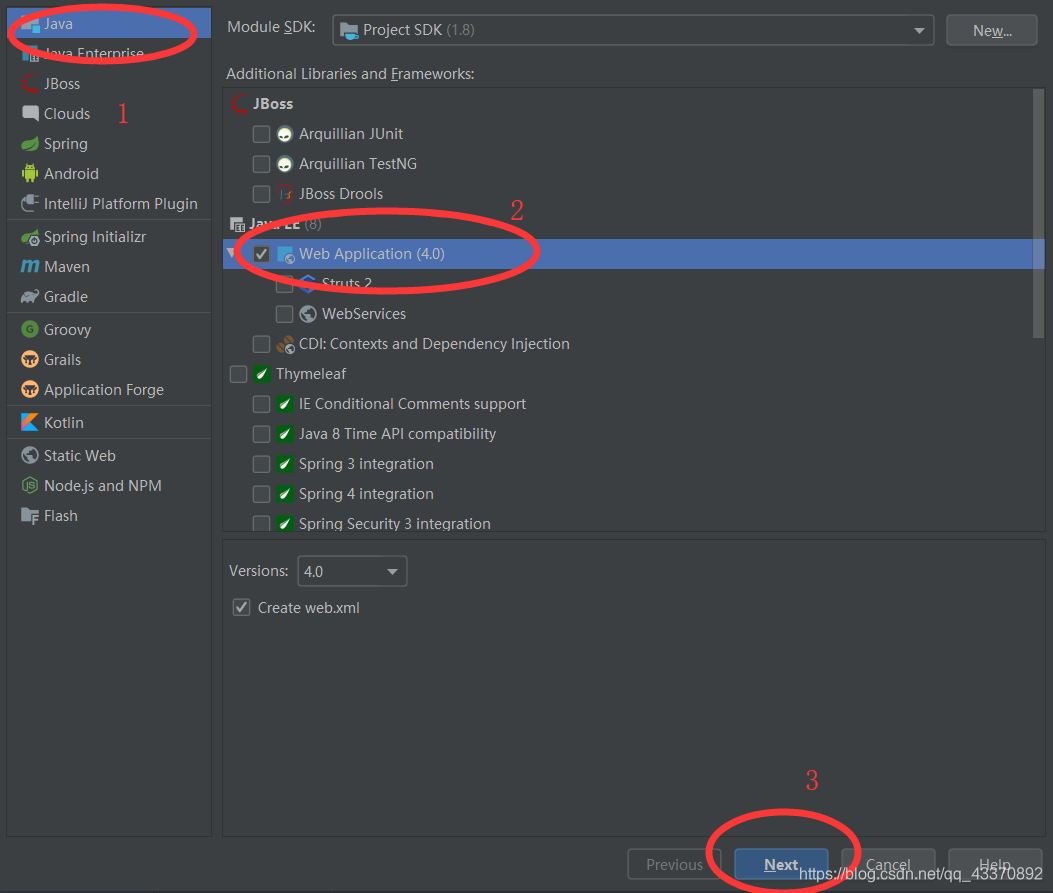Open the Versions 4.0 dropdown
The image size is (1053, 893).
click(352, 571)
